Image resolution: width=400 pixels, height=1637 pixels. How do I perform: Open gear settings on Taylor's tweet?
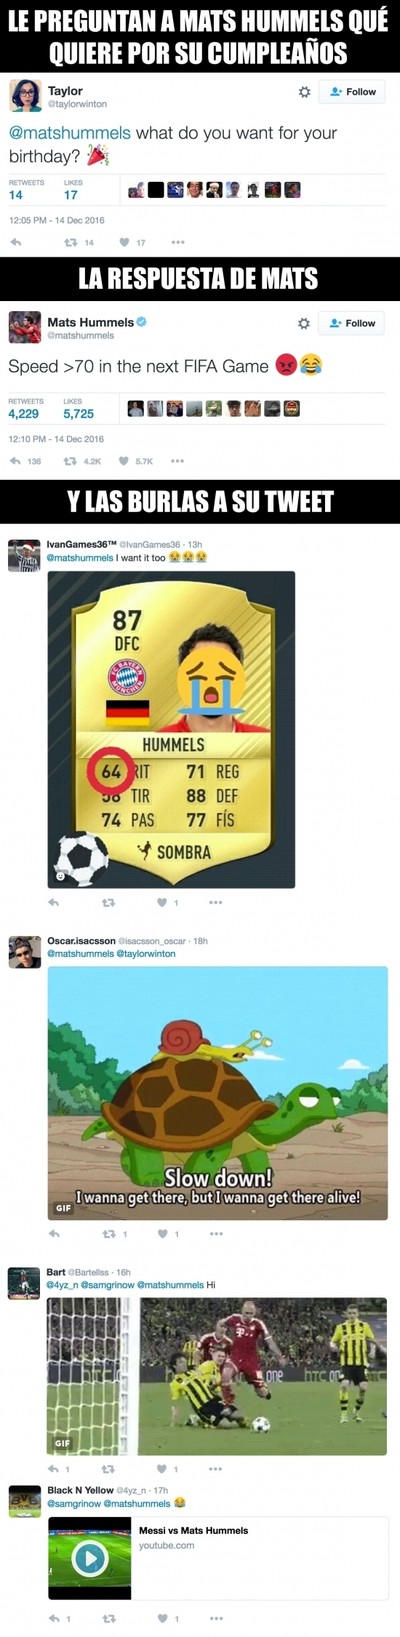click(304, 92)
